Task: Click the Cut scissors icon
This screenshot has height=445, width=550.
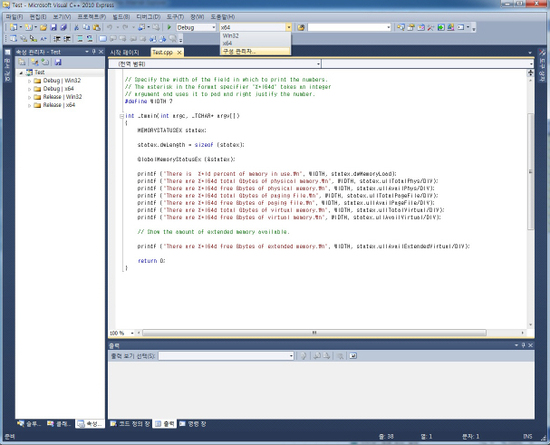Action: coord(76,27)
